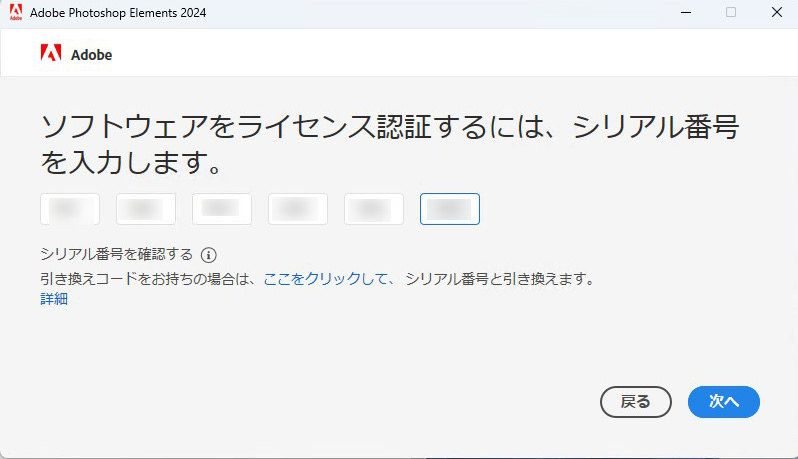This screenshot has width=798, height=459.
Task: Click the Adobe app icon in title bar
Action: pos(16,12)
